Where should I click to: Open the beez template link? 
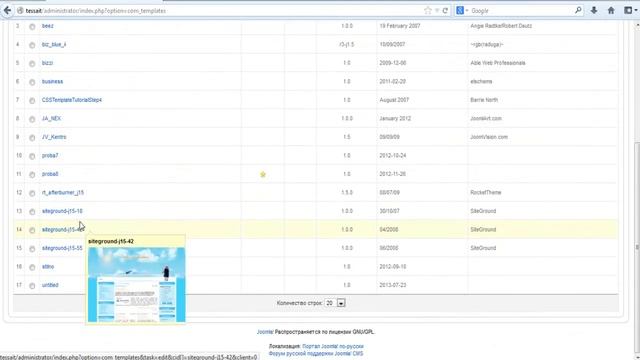point(47,26)
